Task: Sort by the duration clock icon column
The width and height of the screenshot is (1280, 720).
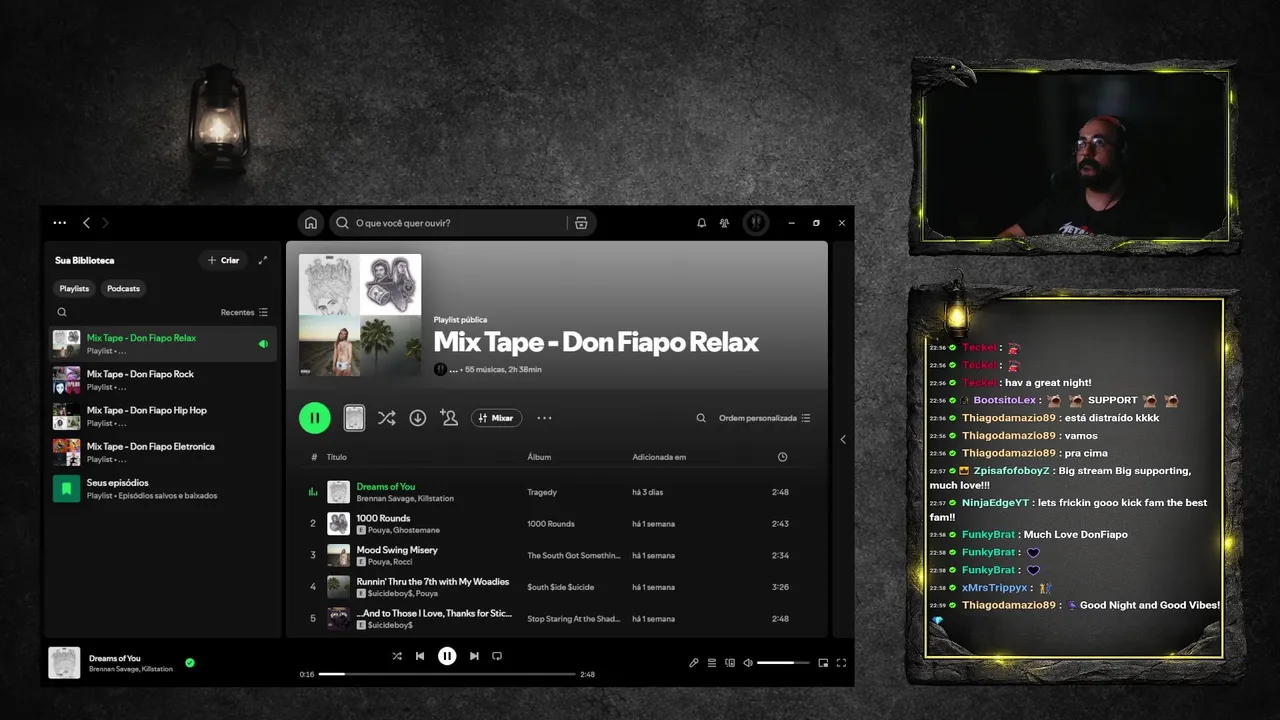Action: [782, 457]
